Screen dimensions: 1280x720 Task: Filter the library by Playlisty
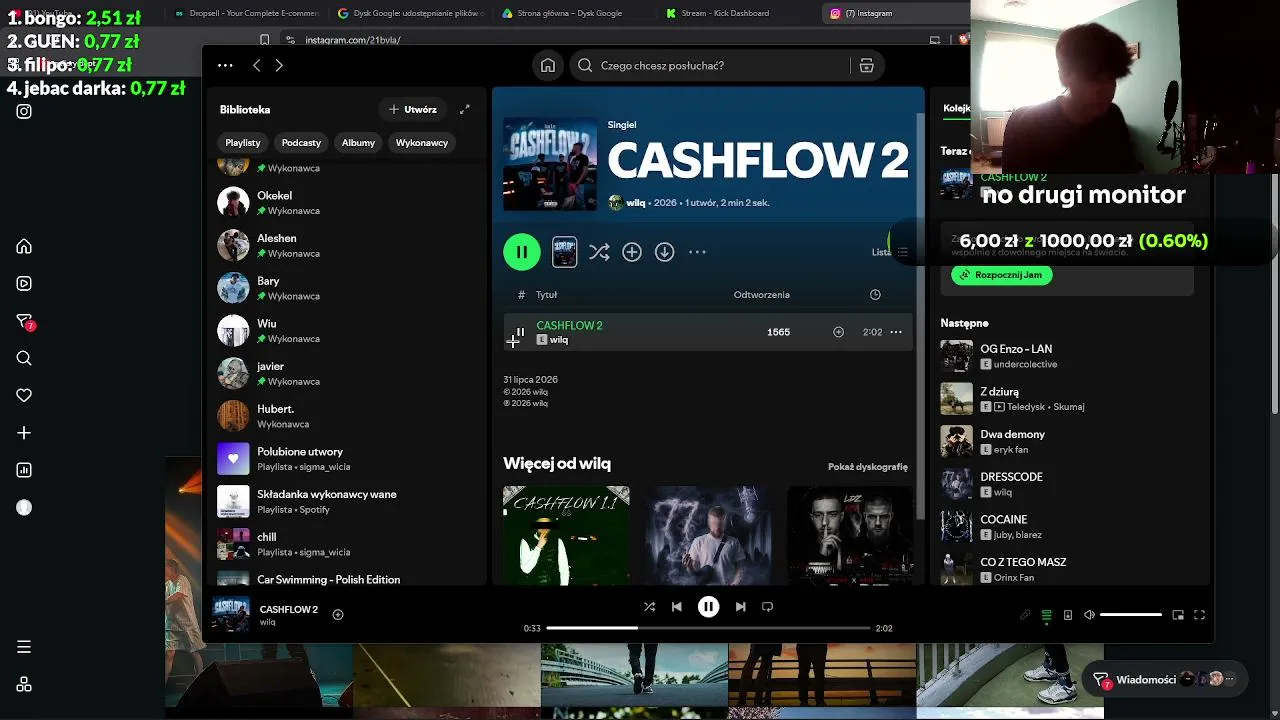click(243, 143)
